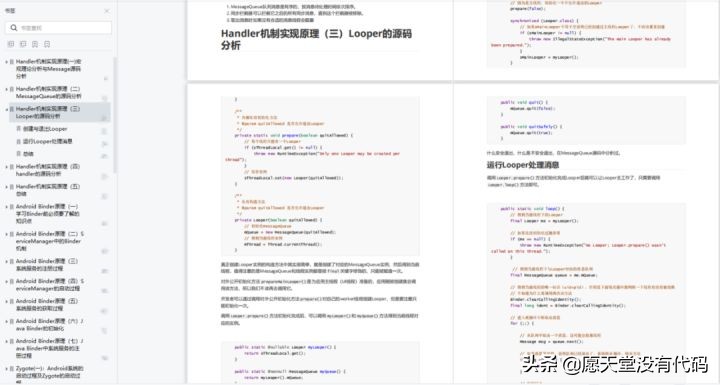
Task: Open bookmark Android Binder原理(五) 系统服务的获取过程
Action: click(x=47, y=305)
